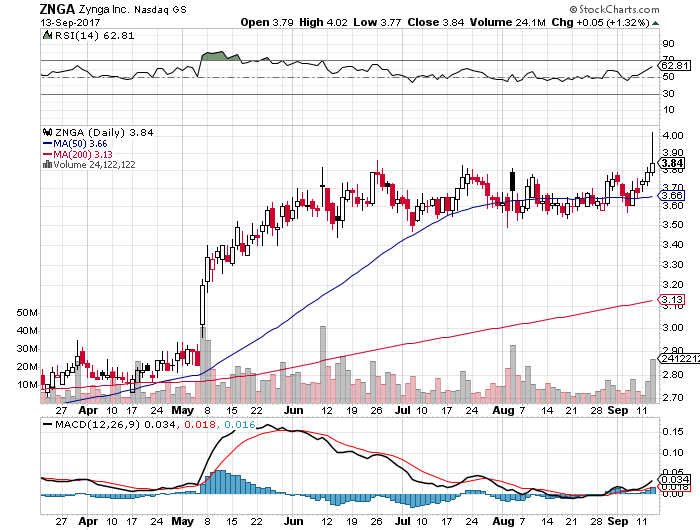700x530 pixels.
Task: Click the red 3.13 MA(200) price tag
Action: [x=672, y=300]
